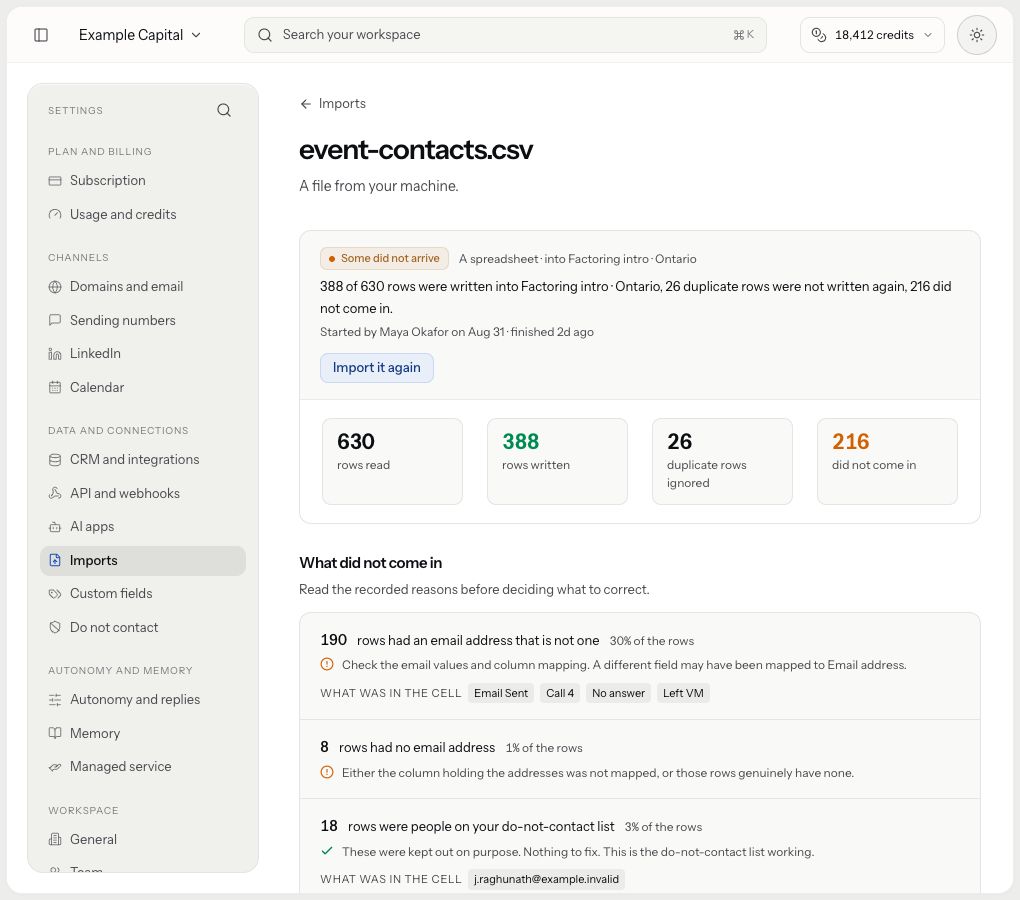Click the event-contacts.csv heading
Image resolution: width=1020 pixels, height=900 pixels.
coord(416,150)
